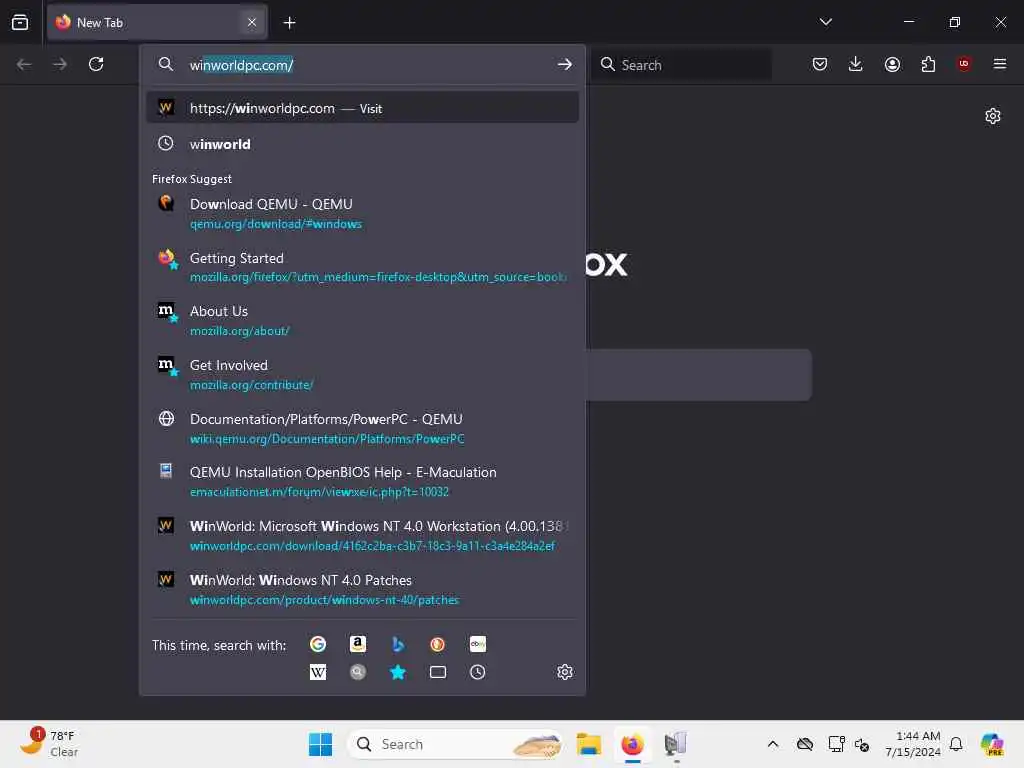
Task: Search this time with Amazon
Action: 358,645
